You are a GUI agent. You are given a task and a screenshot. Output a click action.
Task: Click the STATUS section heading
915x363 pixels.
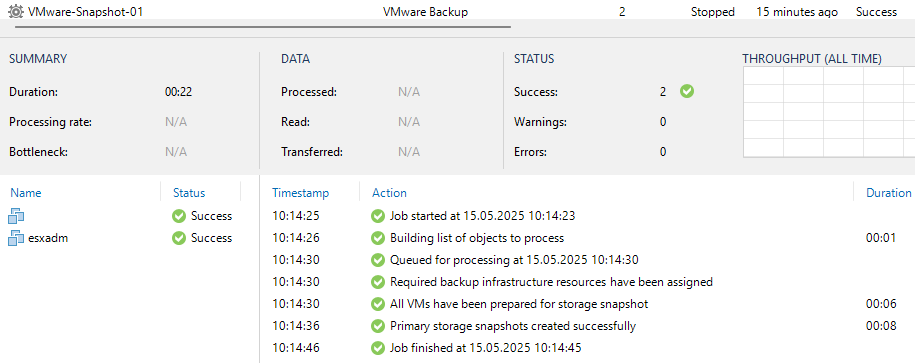coord(534,58)
